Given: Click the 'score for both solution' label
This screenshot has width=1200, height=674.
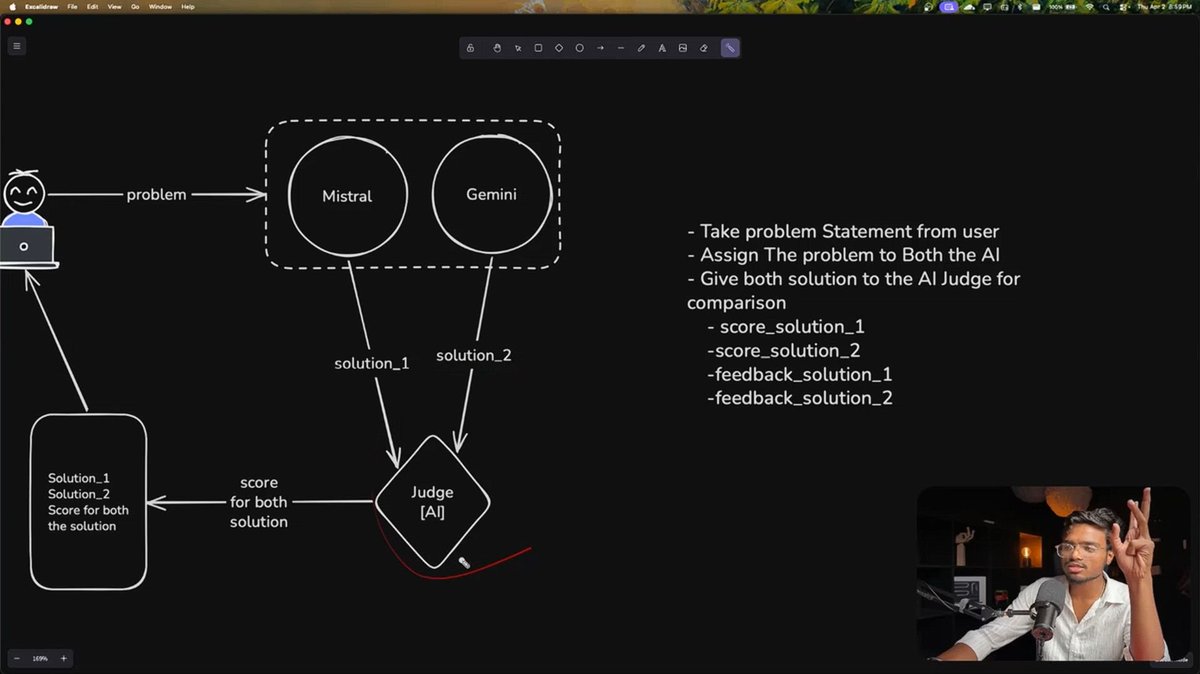Looking at the screenshot, I should pos(259,502).
